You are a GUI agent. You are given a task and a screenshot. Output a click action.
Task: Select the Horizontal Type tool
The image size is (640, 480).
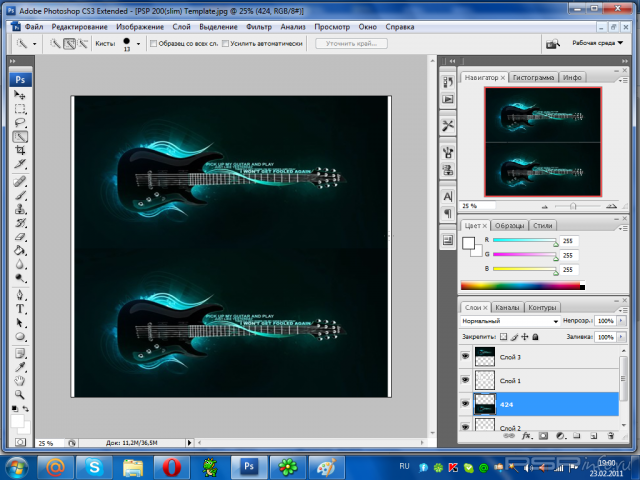20,308
